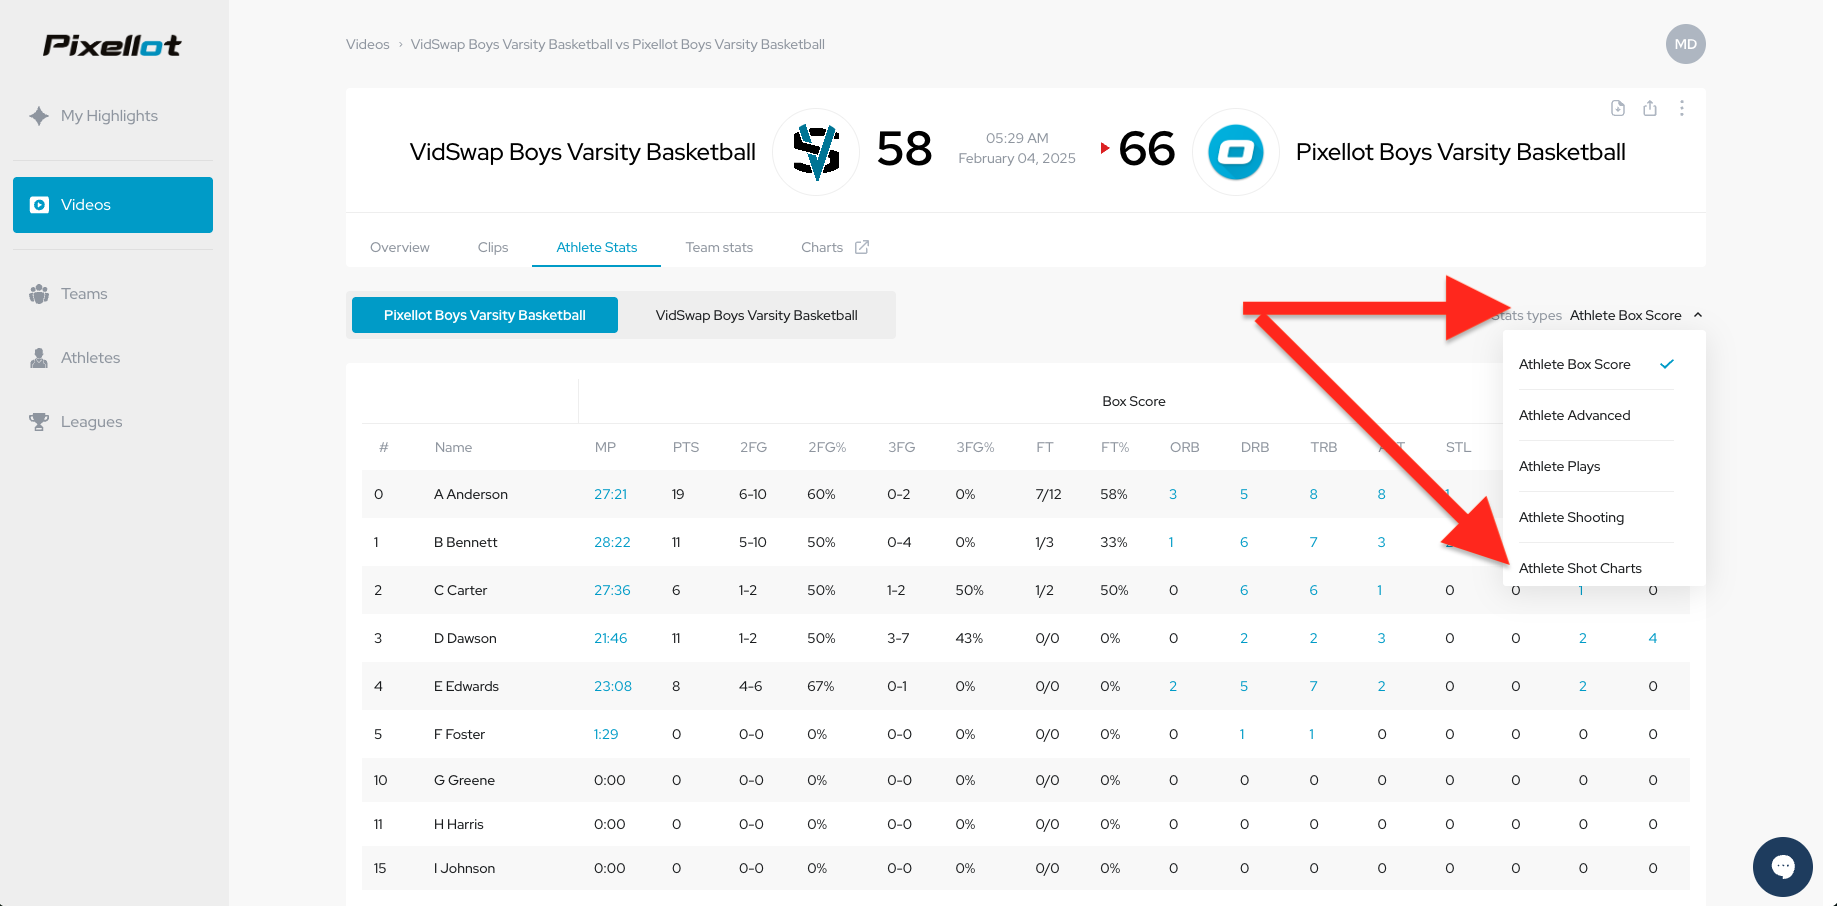Select Athlete Box Score option
The image size is (1837, 906).
coord(1596,364)
